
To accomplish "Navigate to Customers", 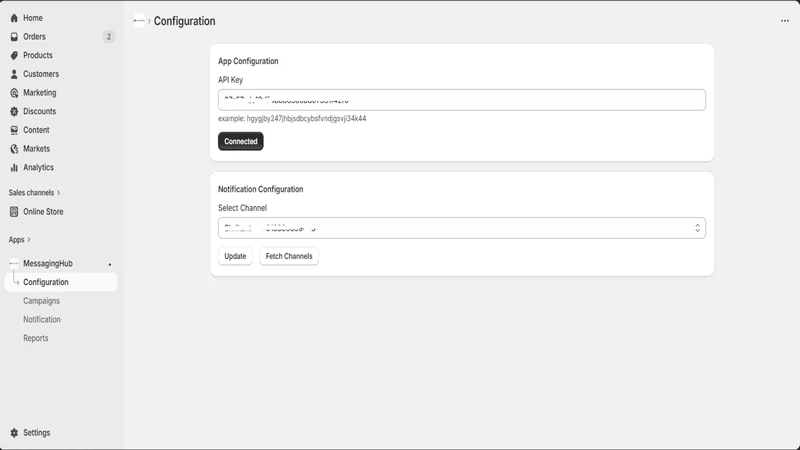I will [x=41, y=74].
